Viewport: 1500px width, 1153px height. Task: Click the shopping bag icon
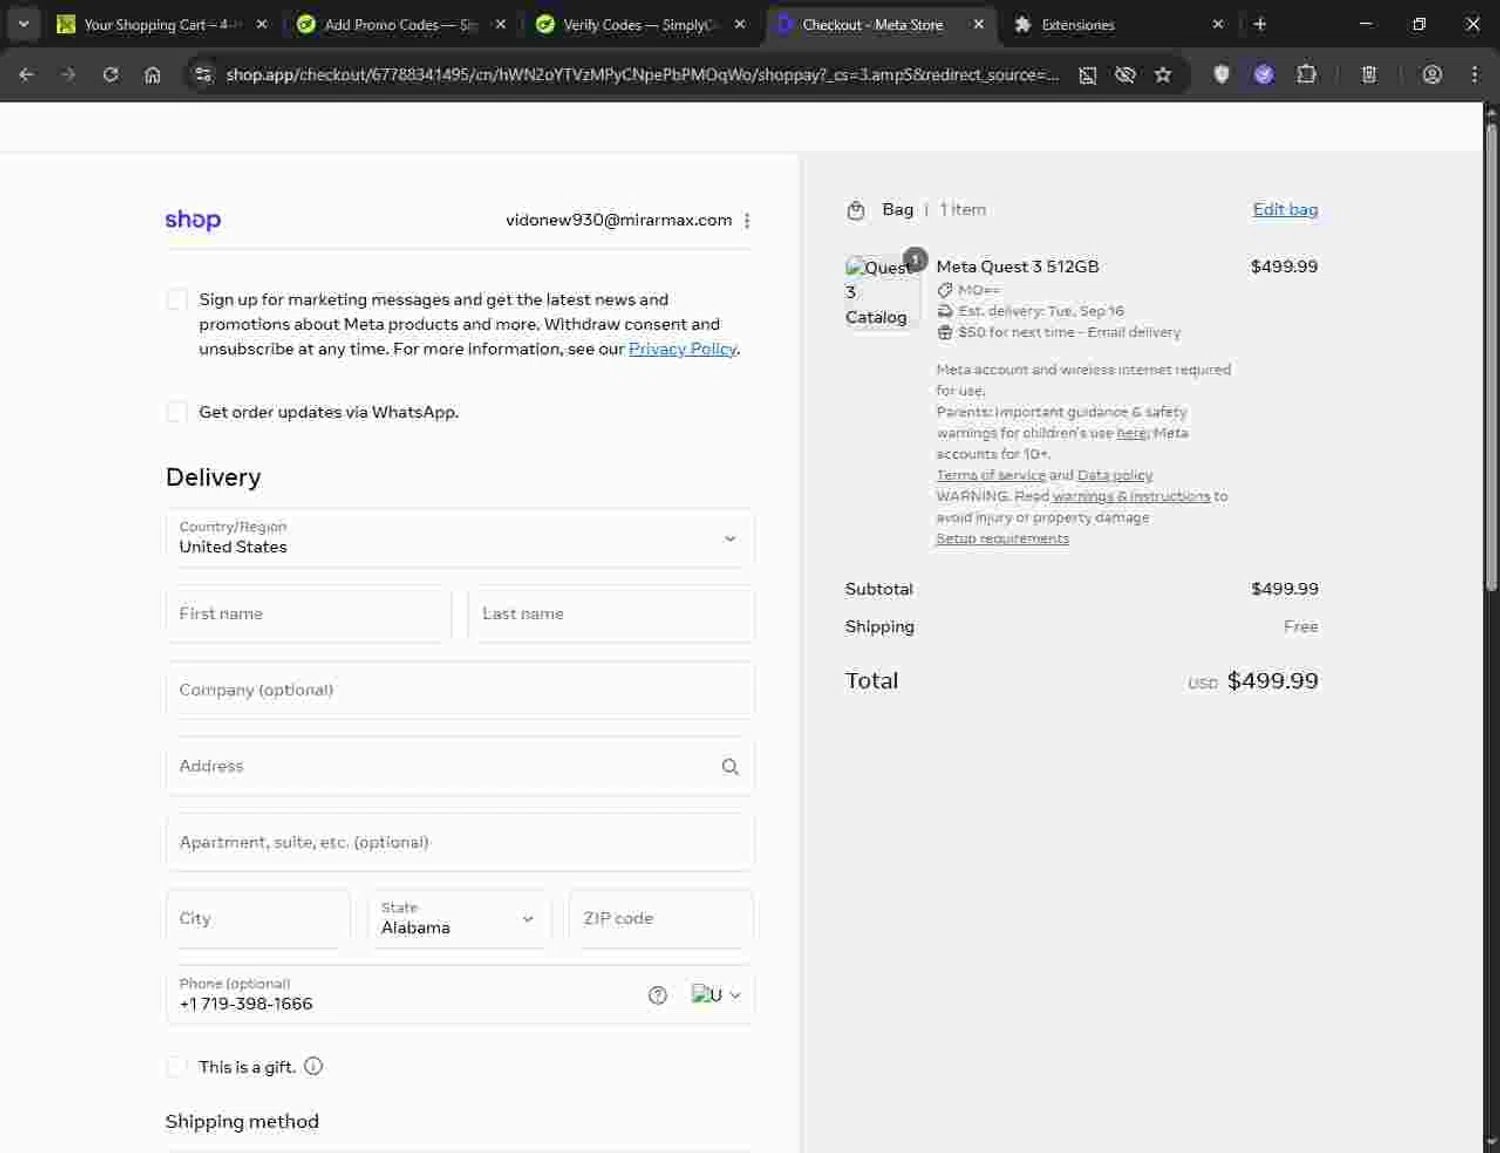click(856, 210)
